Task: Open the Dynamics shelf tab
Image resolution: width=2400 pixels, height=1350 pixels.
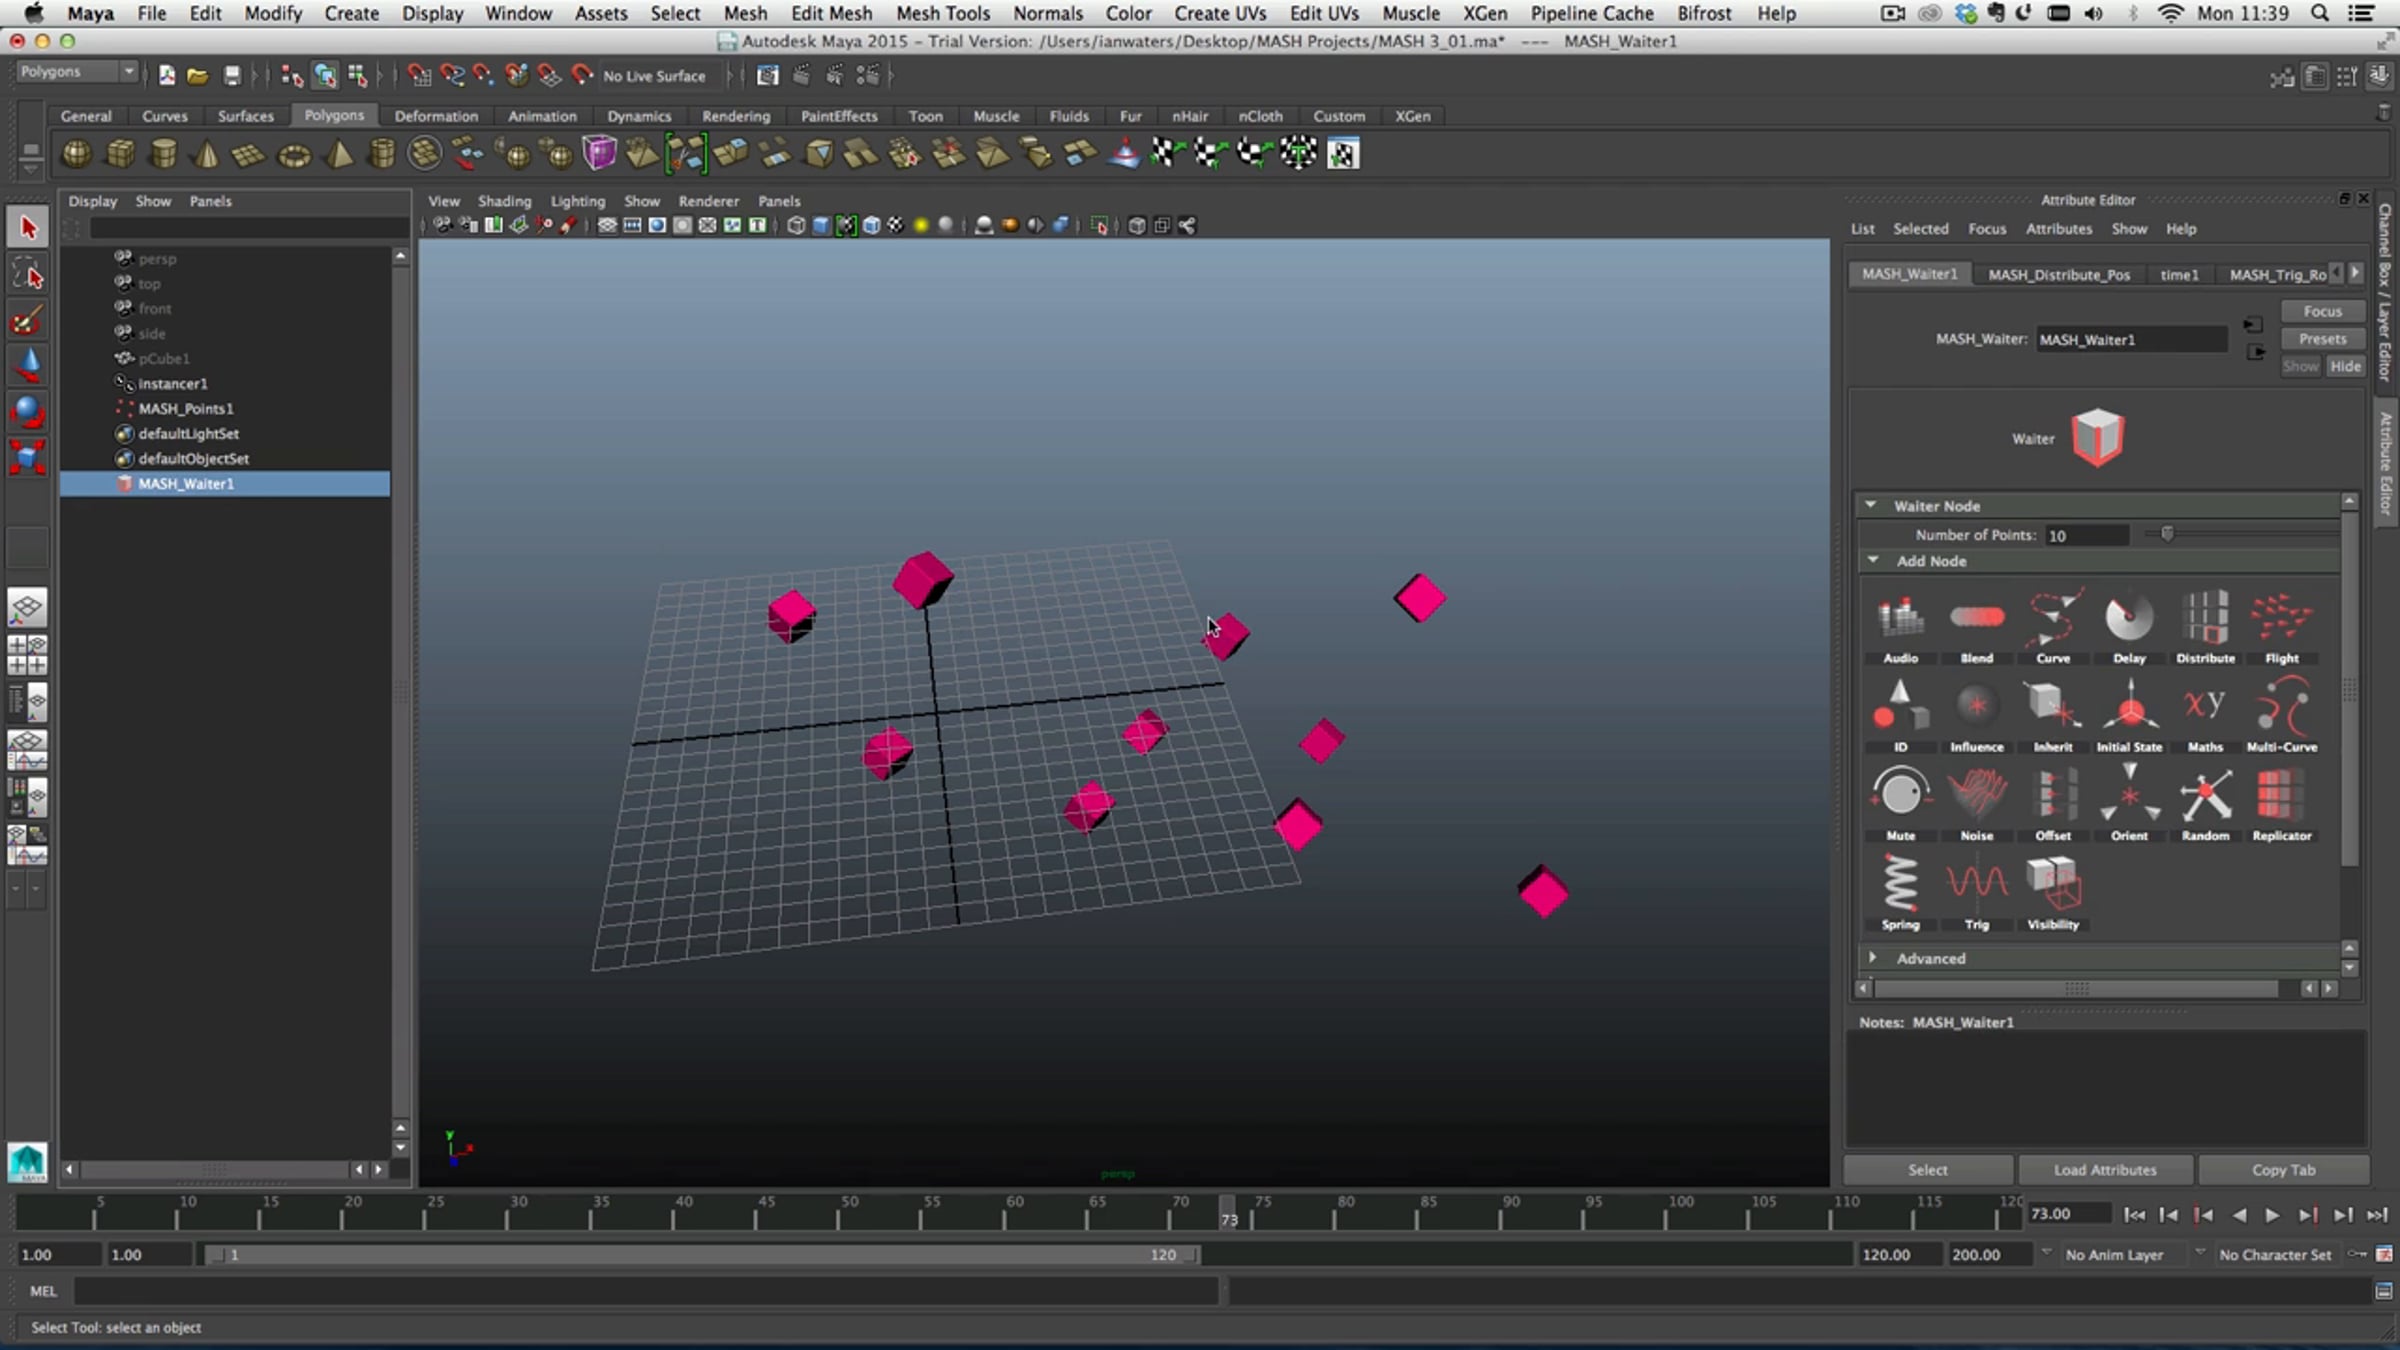Action: pyautogui.click(x=638, y=116)
